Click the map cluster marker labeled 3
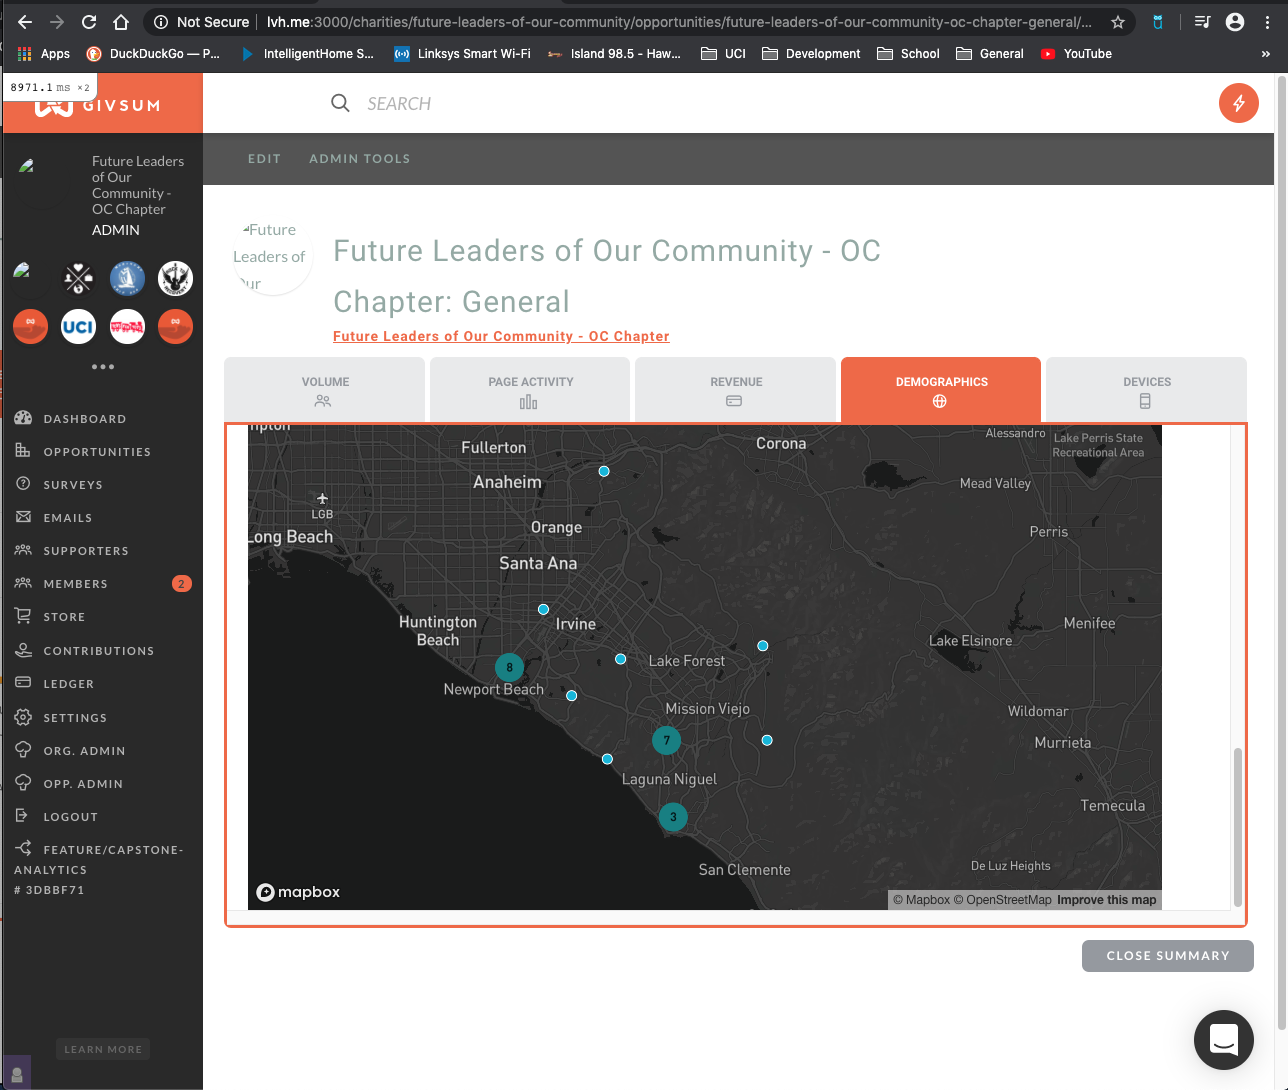1288x1090 pixels. (673, 817)
